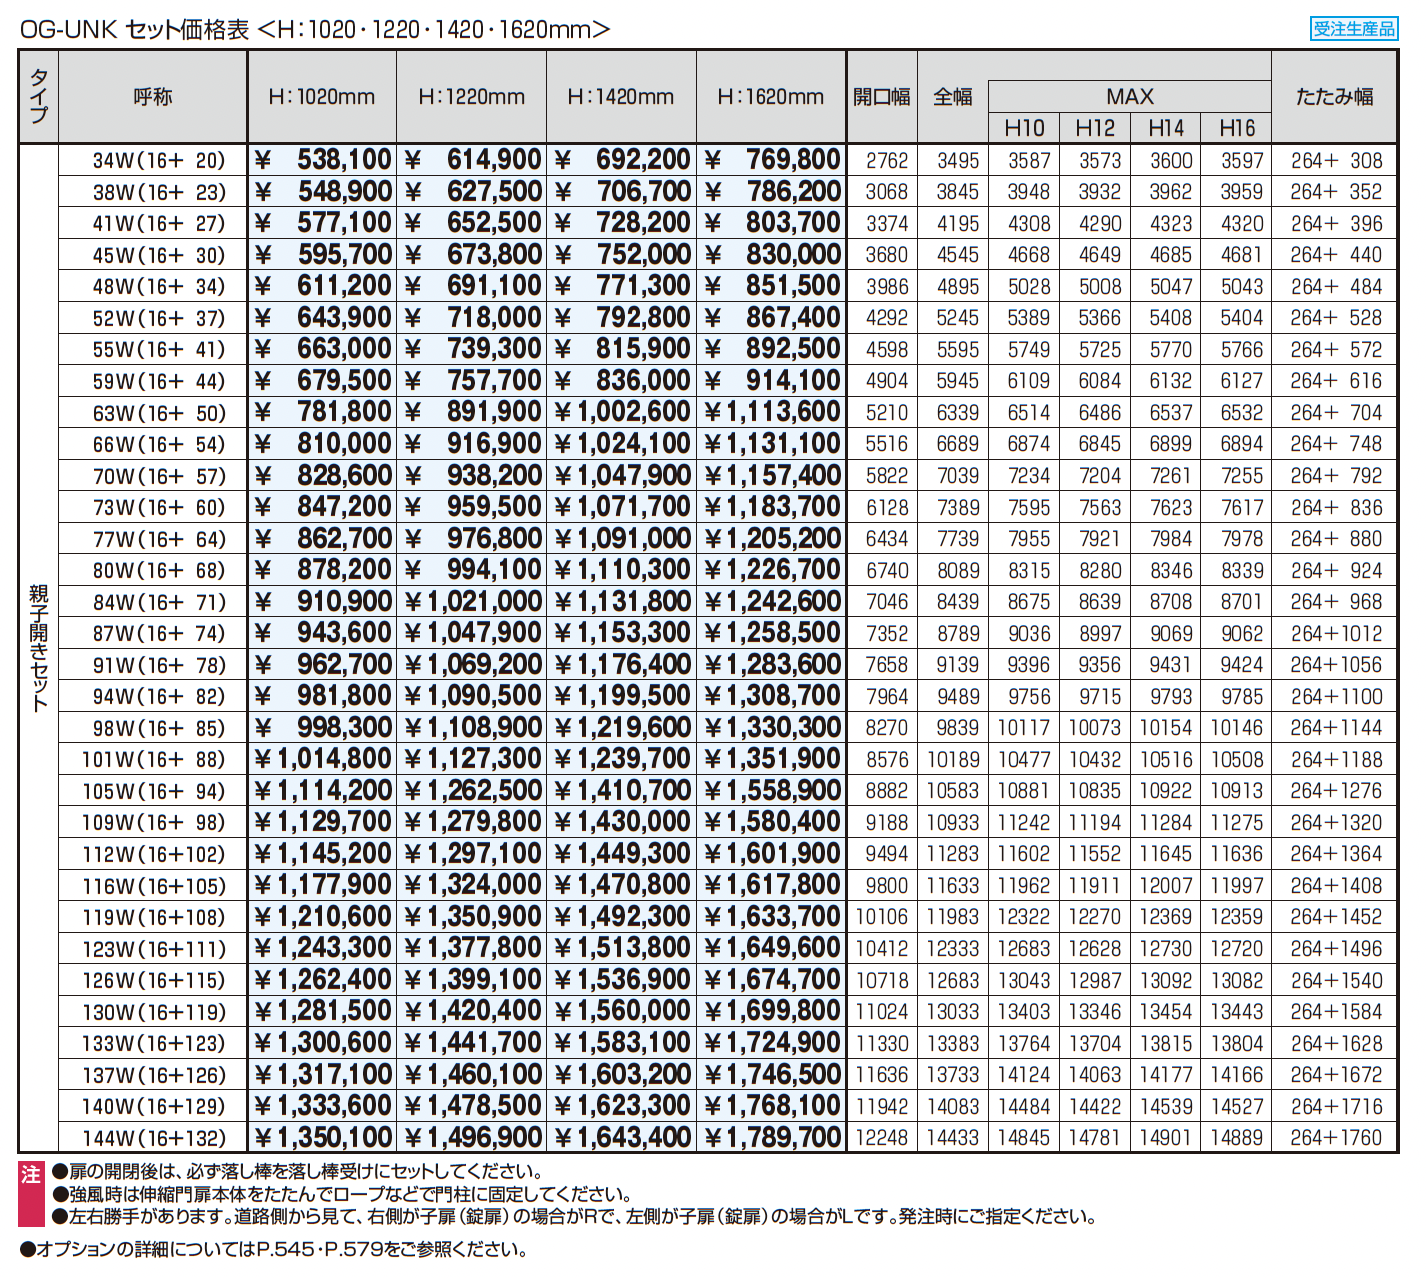Select row name 94W(16+ 82)
Screen dimensions: 1426x1278
click(159, 697)
